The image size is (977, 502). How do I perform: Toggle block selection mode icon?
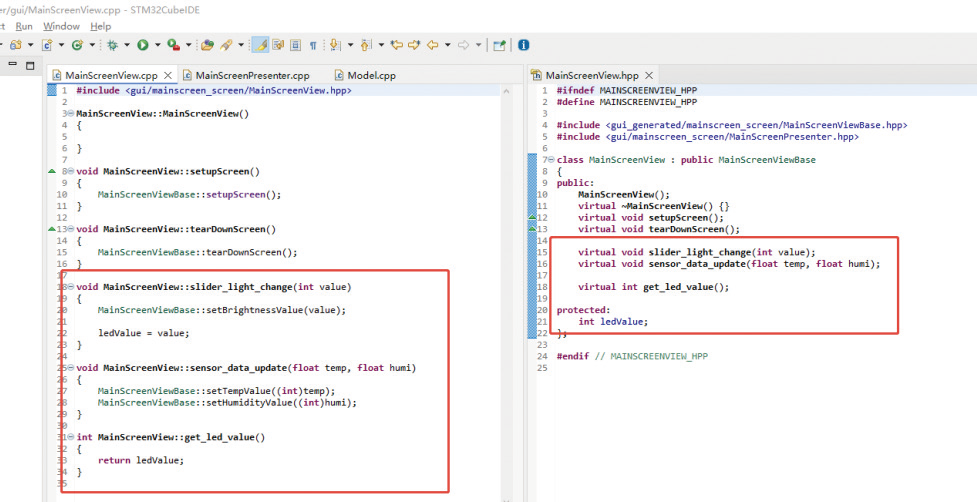pyautogui.click(x=295, y=45)
